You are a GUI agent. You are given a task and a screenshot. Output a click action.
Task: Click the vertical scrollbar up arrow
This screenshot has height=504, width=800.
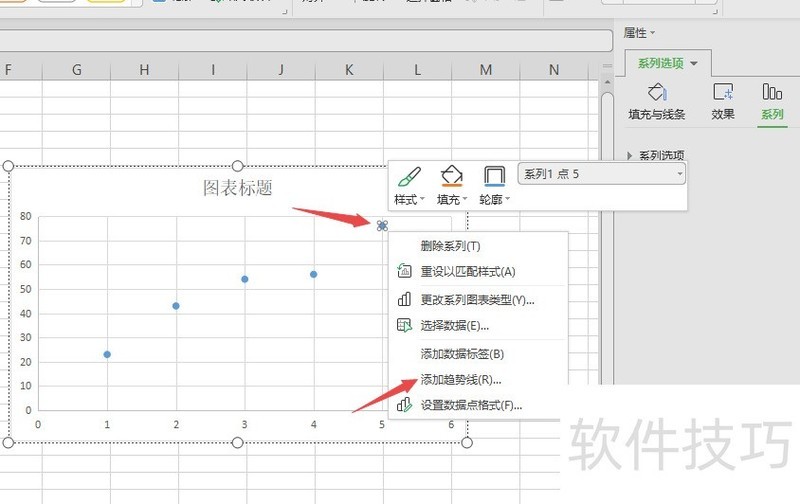[607, 82]
